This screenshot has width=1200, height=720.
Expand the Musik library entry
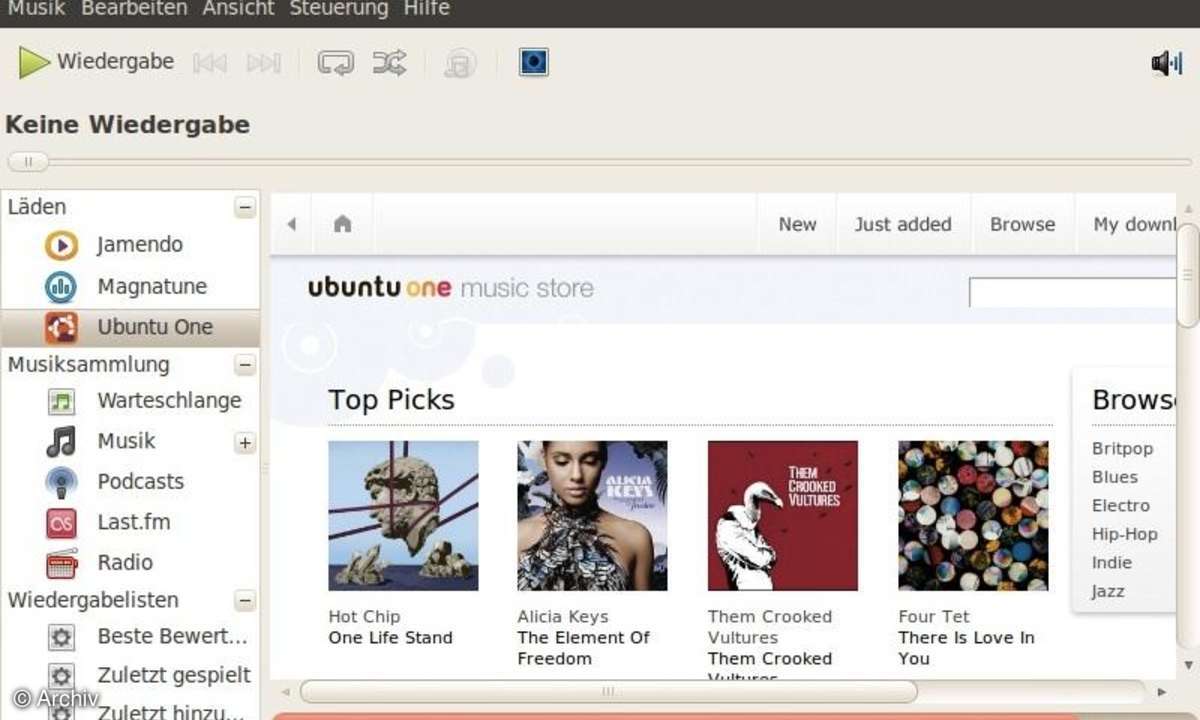pos(245,443)
